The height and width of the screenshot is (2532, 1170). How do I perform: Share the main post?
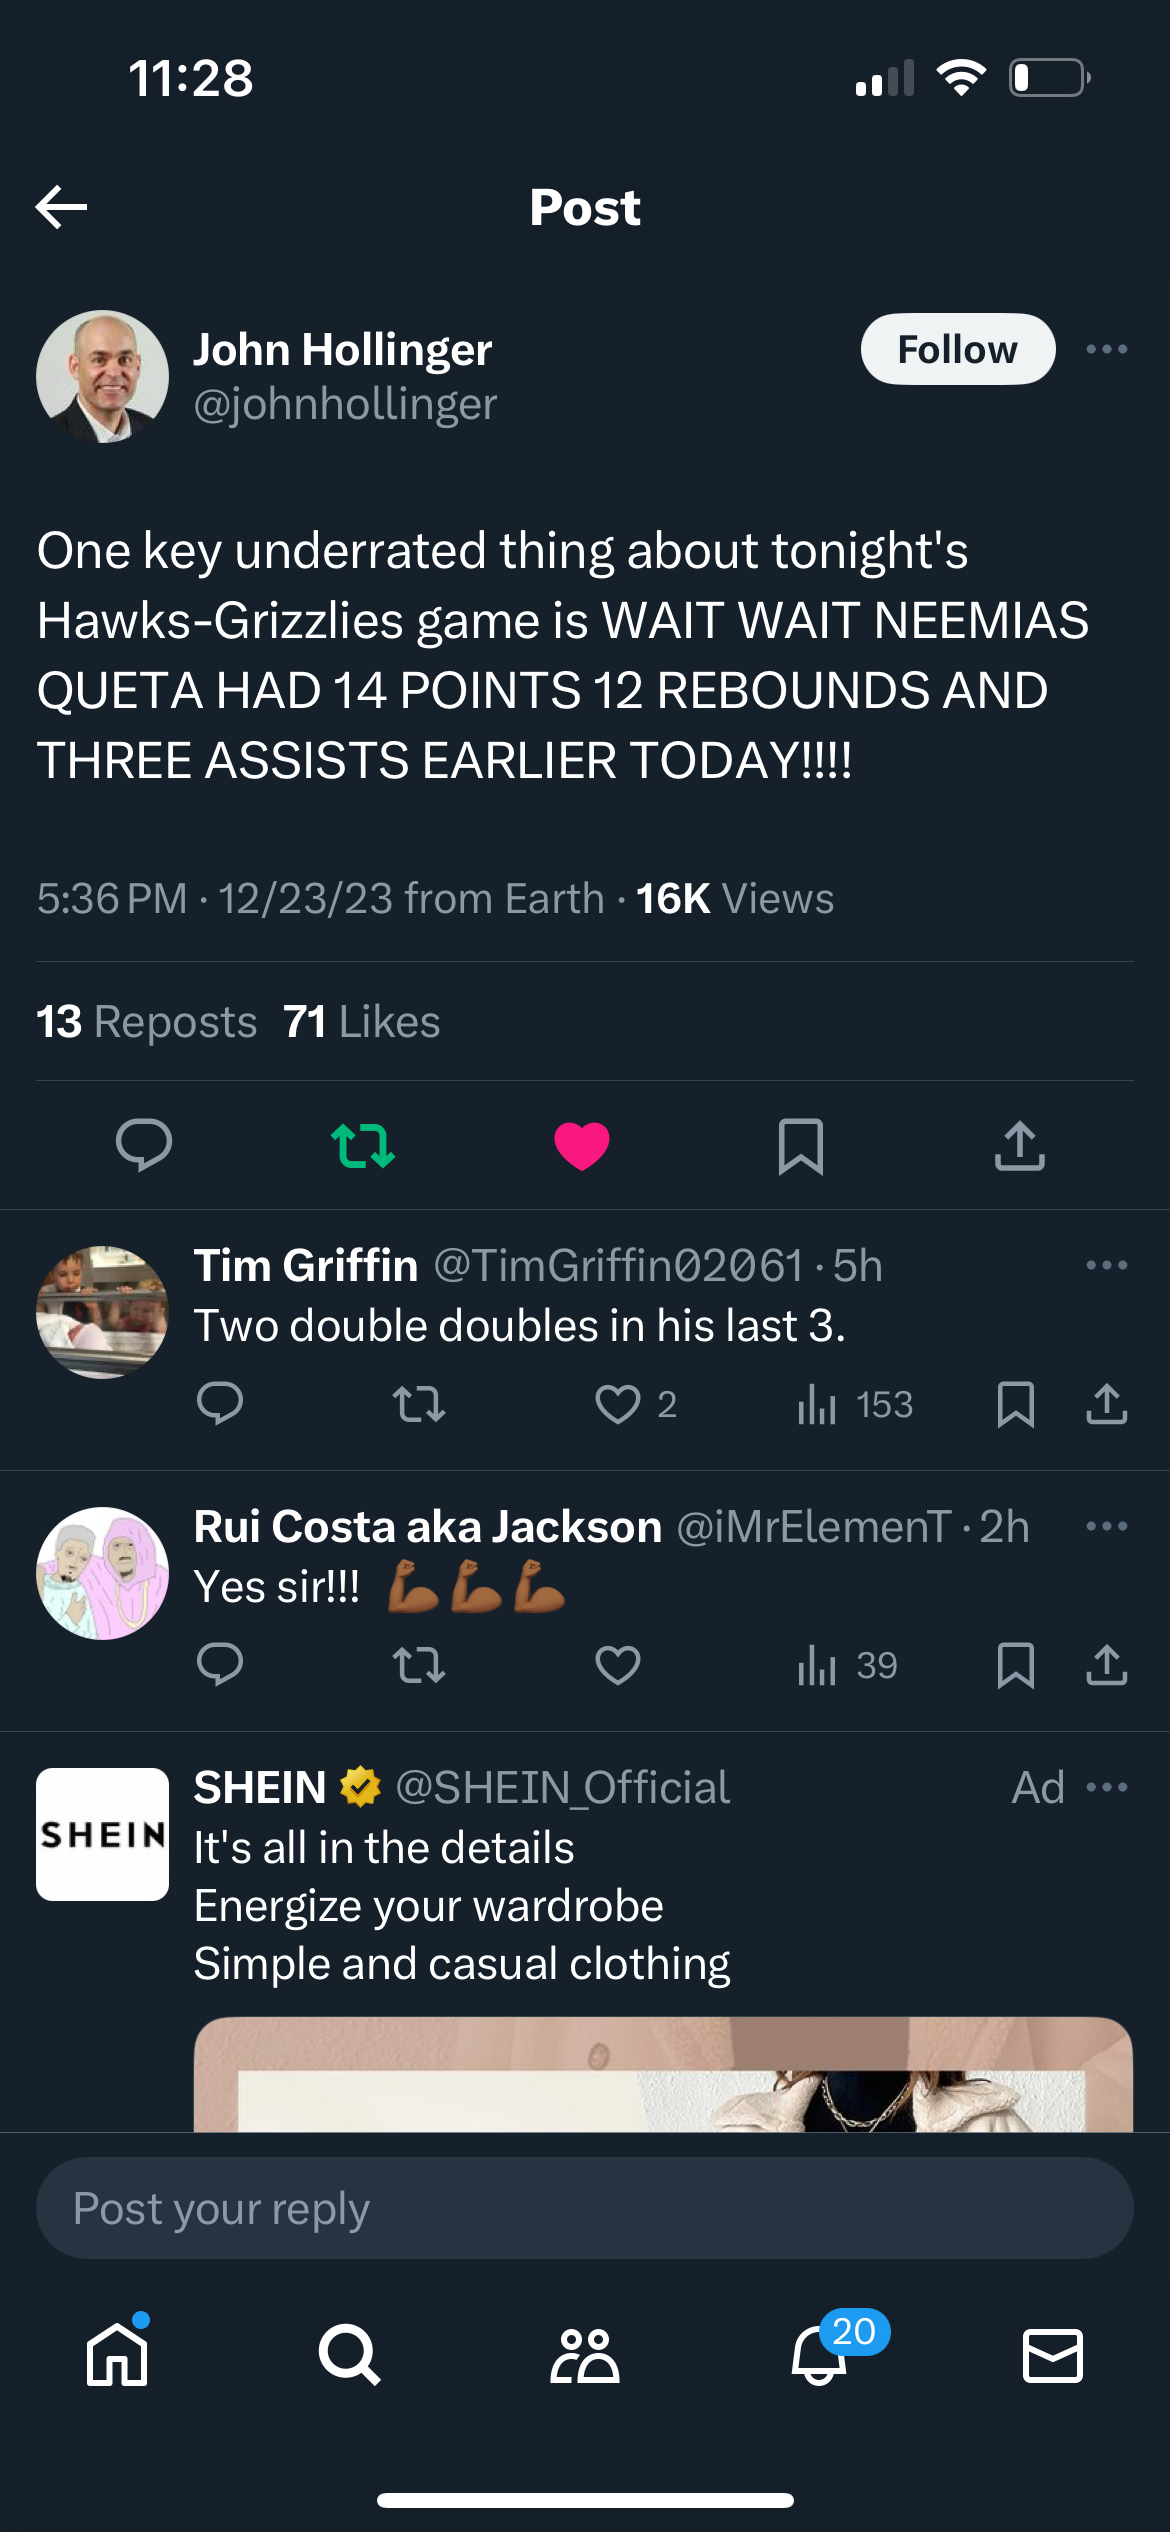(1019, 1145)
